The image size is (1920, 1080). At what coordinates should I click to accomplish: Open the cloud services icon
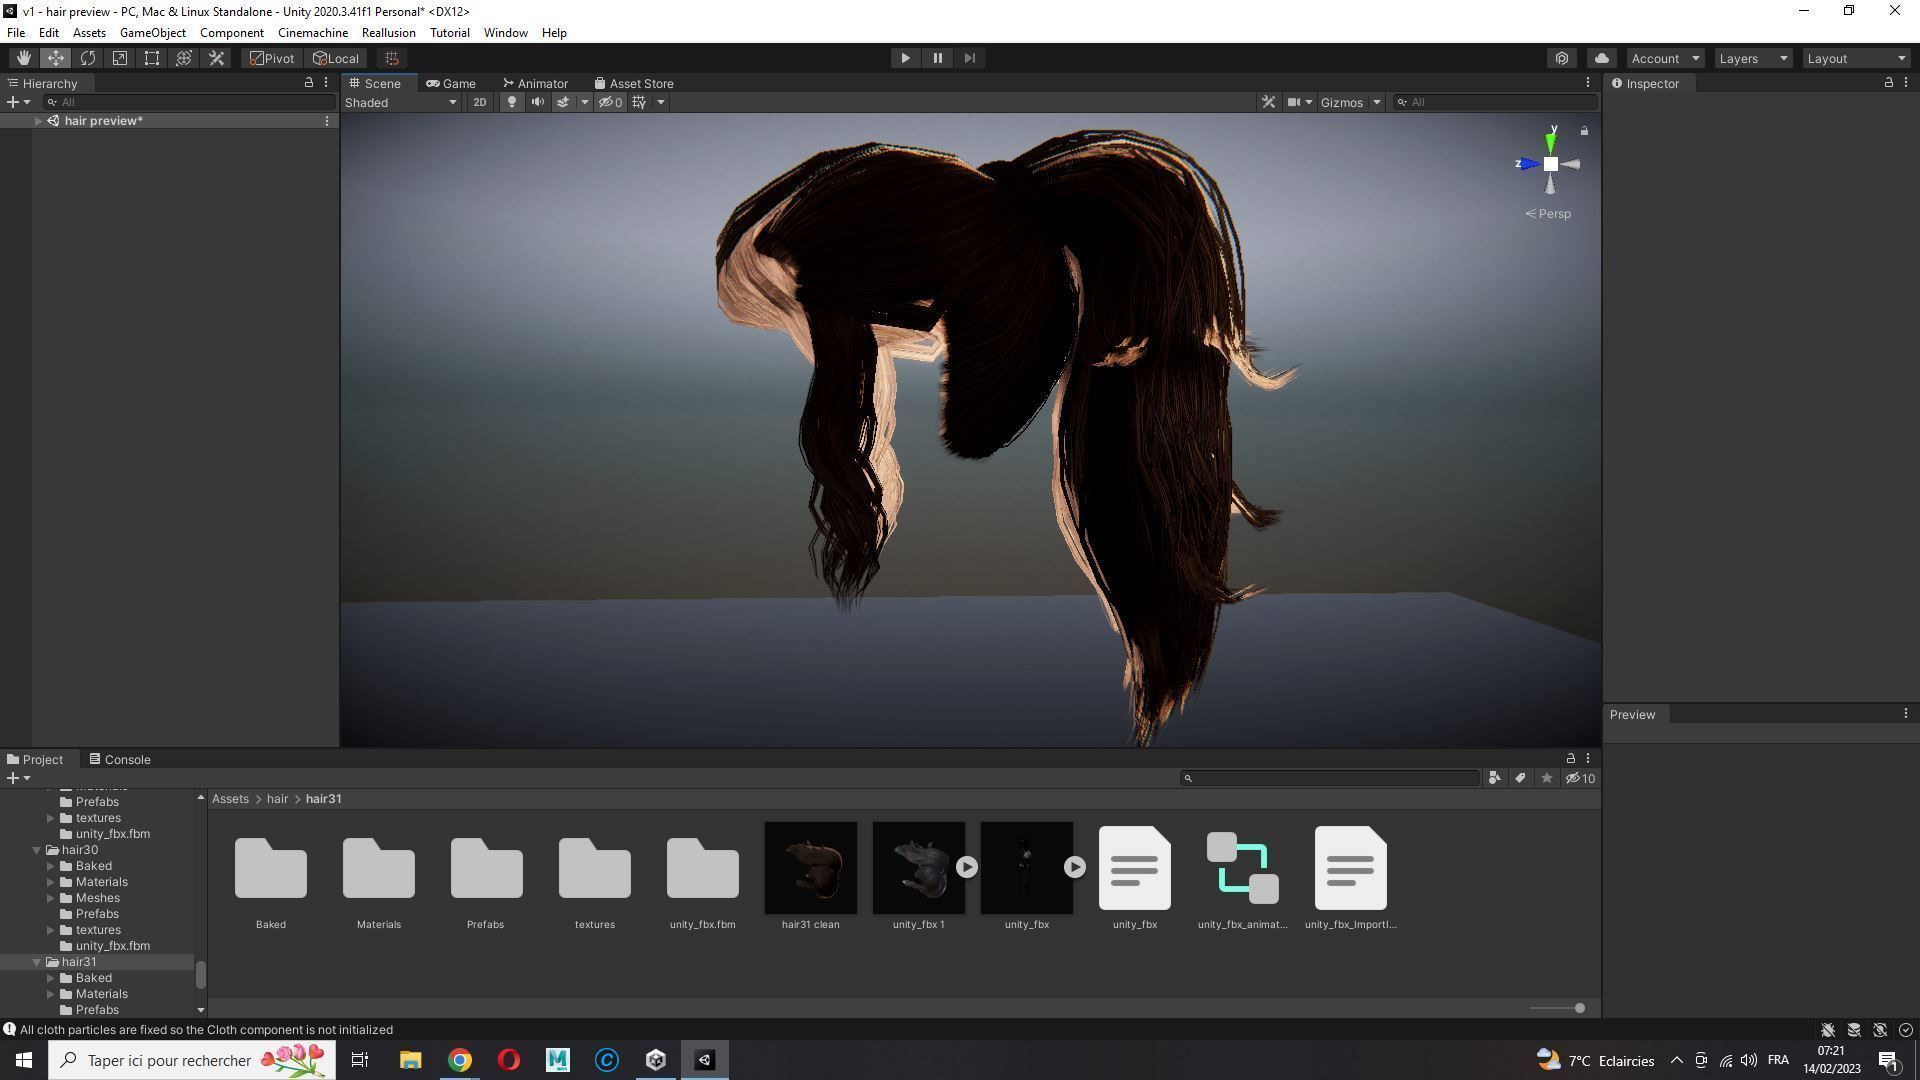[1601, 58]
